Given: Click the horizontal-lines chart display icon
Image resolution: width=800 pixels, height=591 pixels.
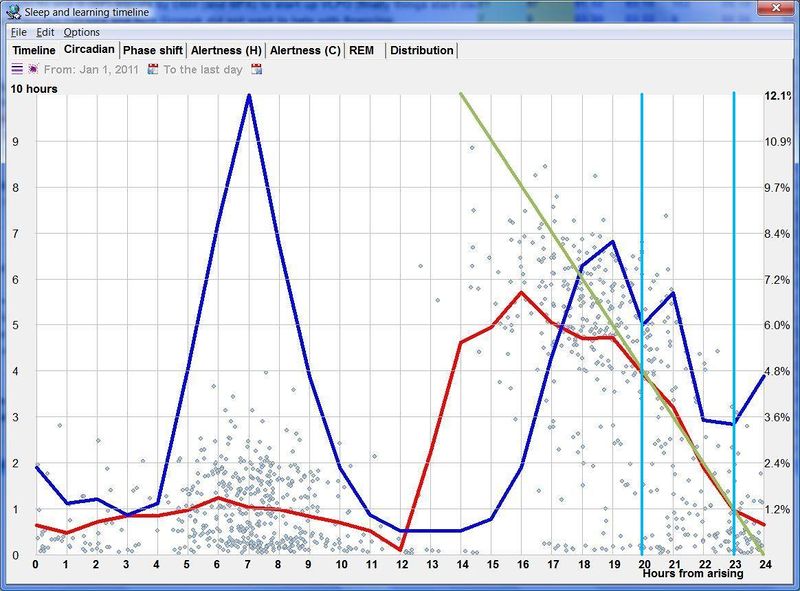Looking at the screenshot, I should [x=16, y=70].
